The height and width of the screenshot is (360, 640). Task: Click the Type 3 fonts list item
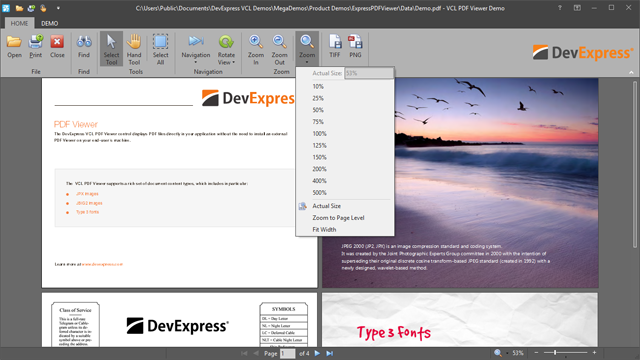(x=87, y=212)
